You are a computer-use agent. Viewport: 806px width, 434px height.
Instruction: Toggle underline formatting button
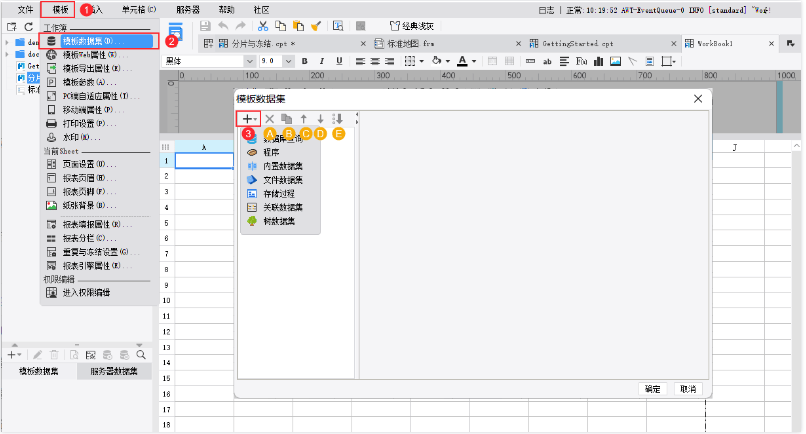point(336,61)
